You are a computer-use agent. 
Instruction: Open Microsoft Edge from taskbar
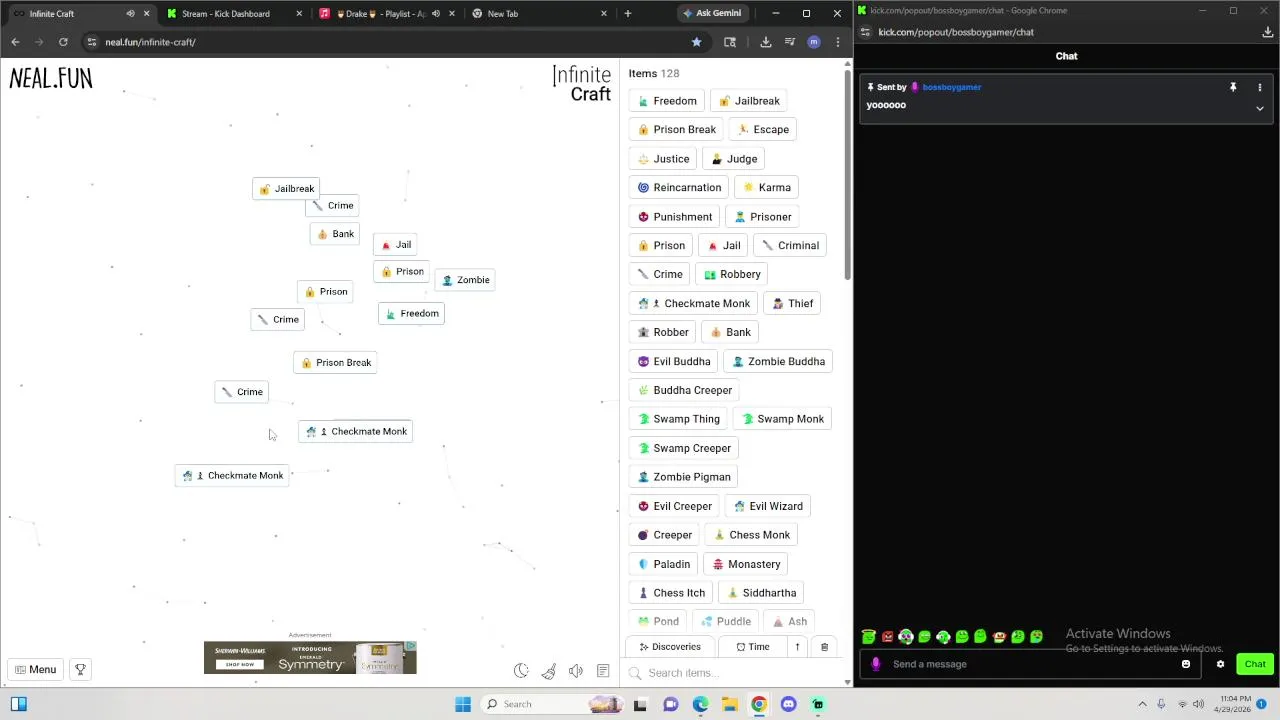point(700,705)
